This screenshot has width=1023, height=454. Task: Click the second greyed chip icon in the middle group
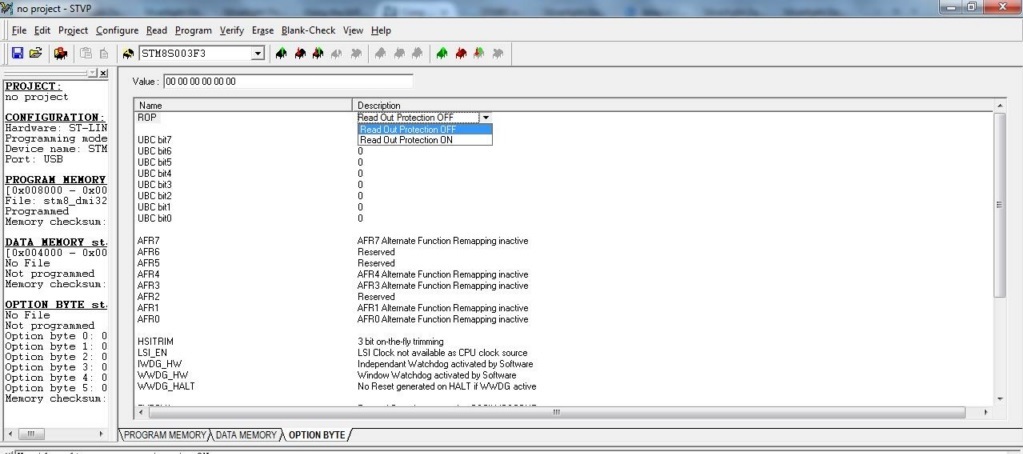[399, 53]
